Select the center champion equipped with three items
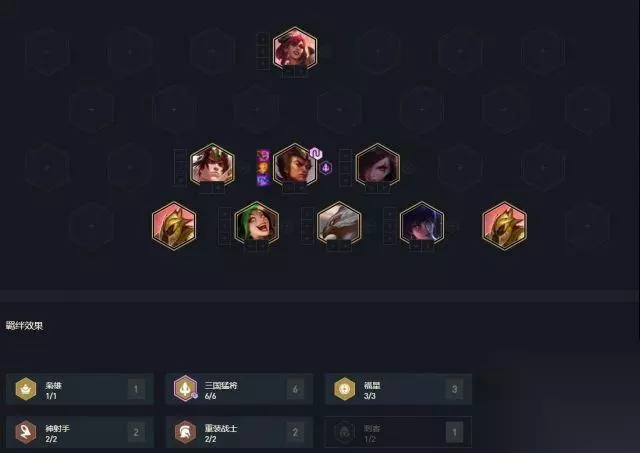This screenshot has height=453, width=640. [x=295, y=165]
